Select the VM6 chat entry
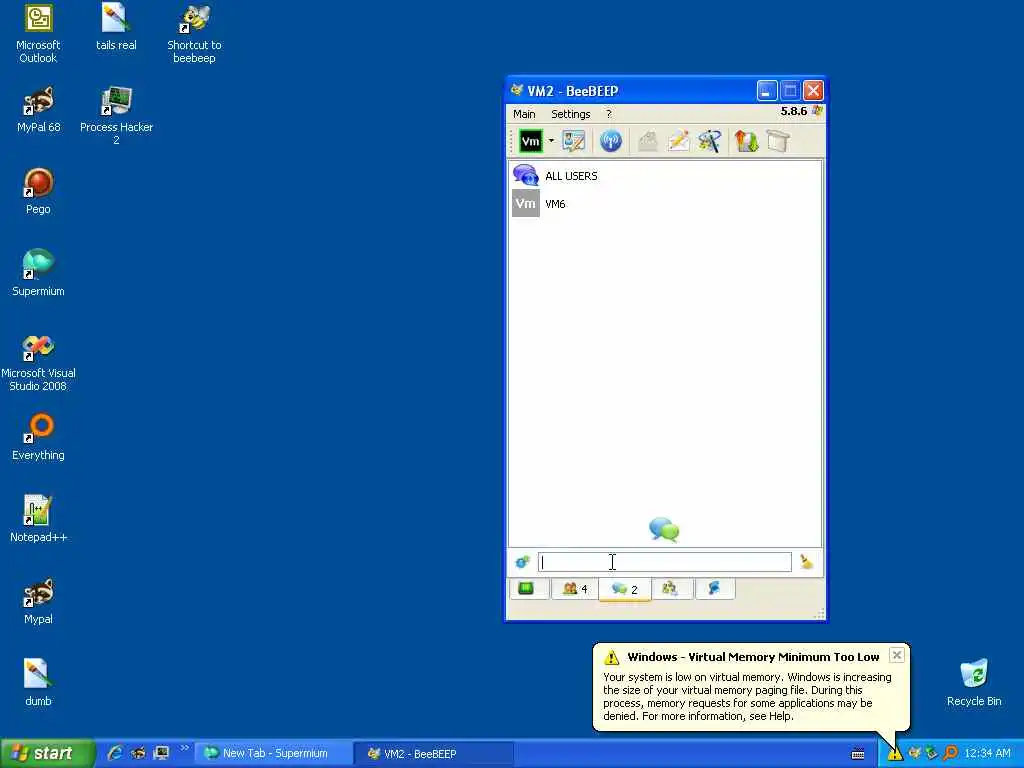This screenshot has width=1024, height=768. click(665, 204)
